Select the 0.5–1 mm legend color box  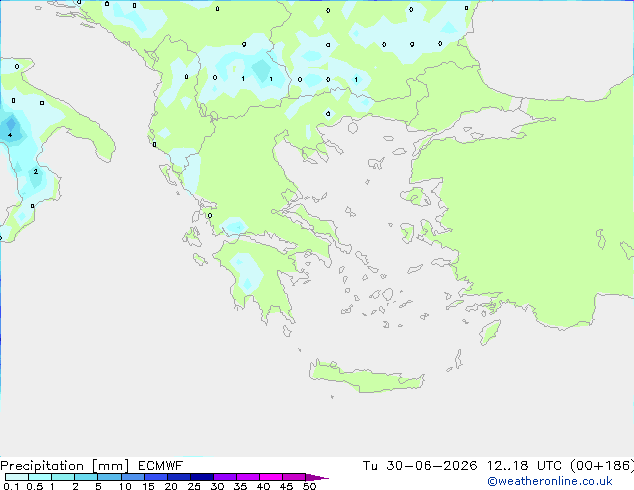pyautogui.click(x=40, y=477)
